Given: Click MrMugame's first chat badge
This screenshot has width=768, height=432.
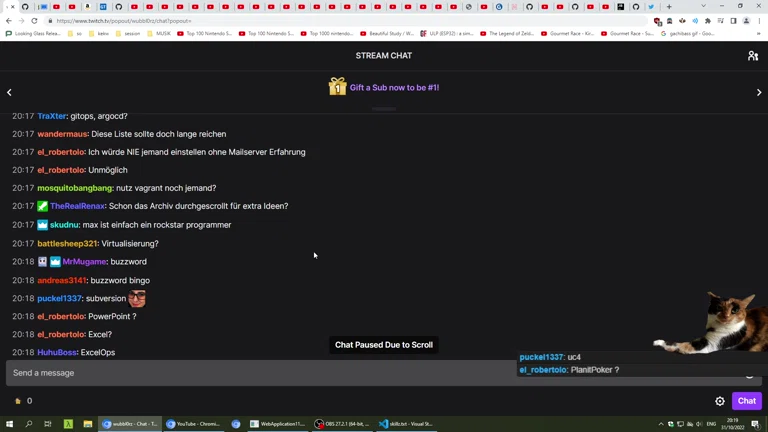Looking at the screenshot, I should coord(43,262).
